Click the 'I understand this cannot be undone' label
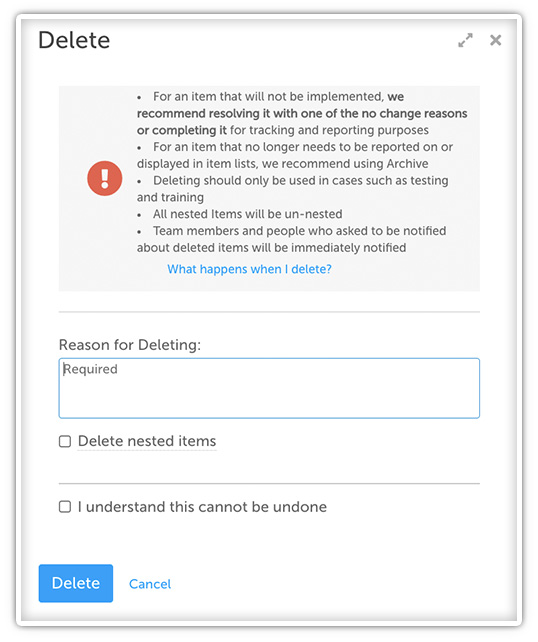This screenshot has height=642, width=538. [x=202, y=507]
